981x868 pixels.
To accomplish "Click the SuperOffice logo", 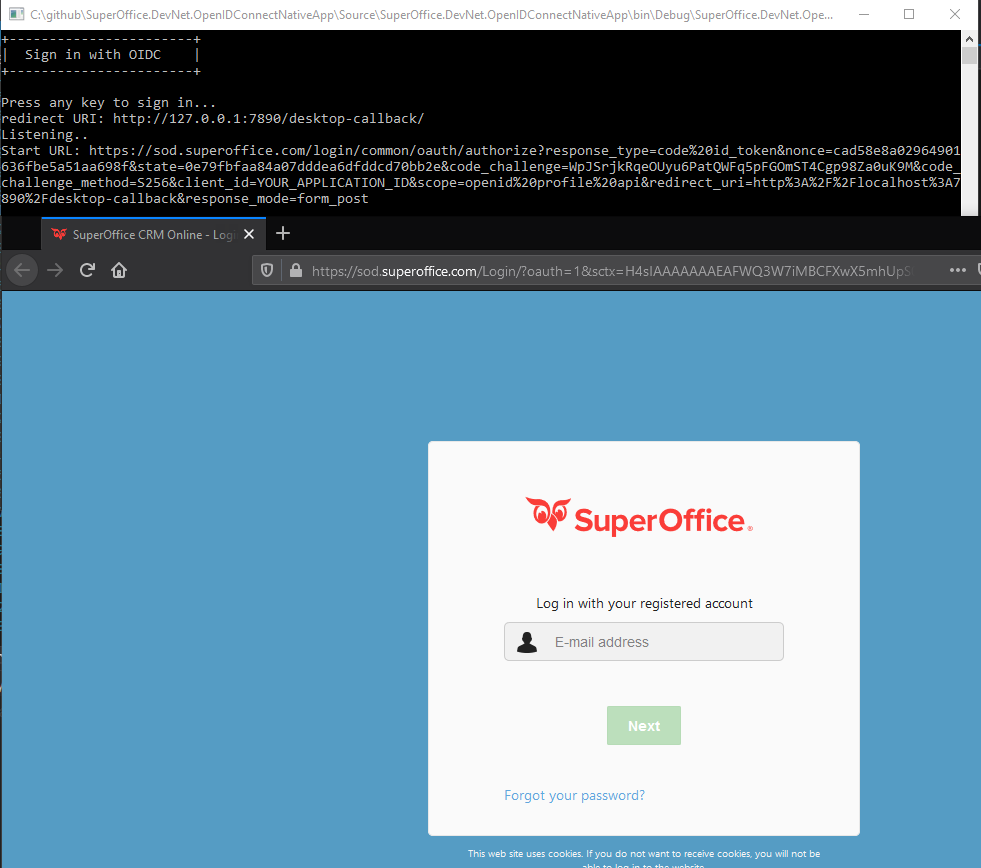I will pos(639,517).
